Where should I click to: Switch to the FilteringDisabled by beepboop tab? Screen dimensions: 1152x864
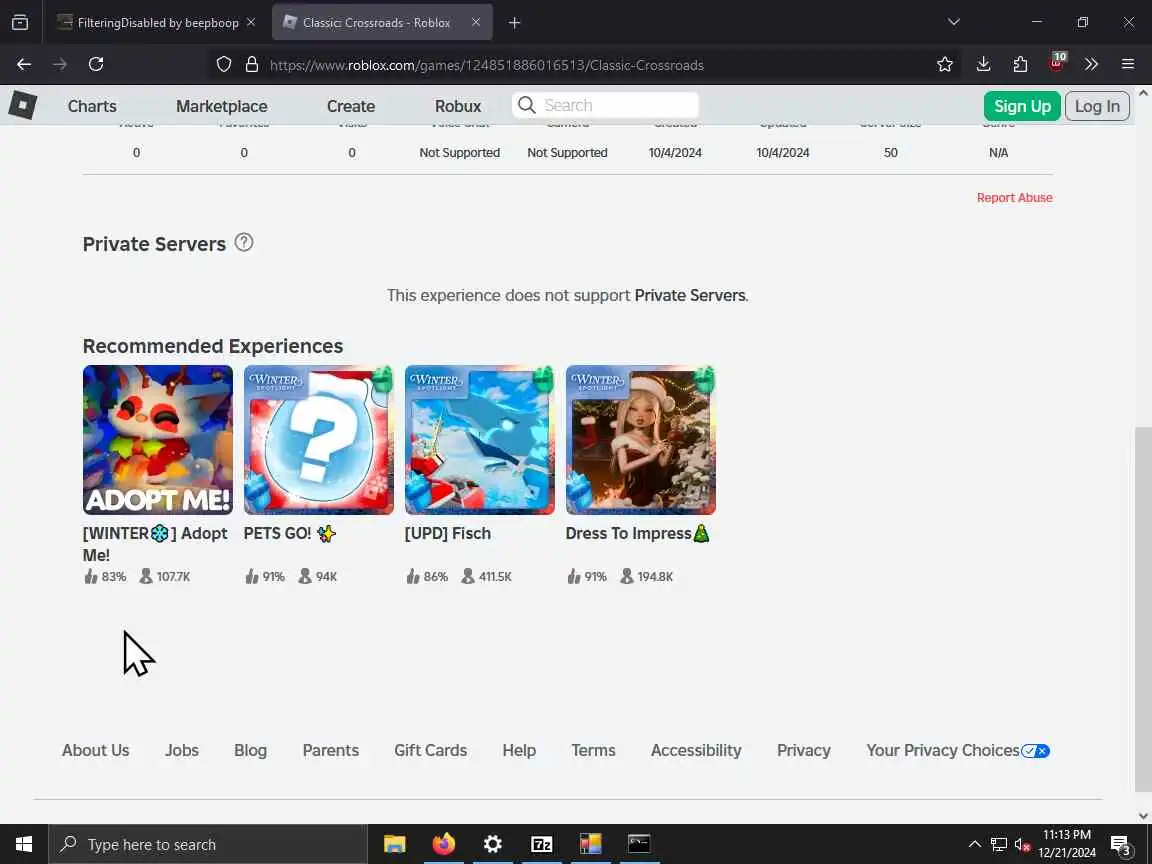(156, 23)
